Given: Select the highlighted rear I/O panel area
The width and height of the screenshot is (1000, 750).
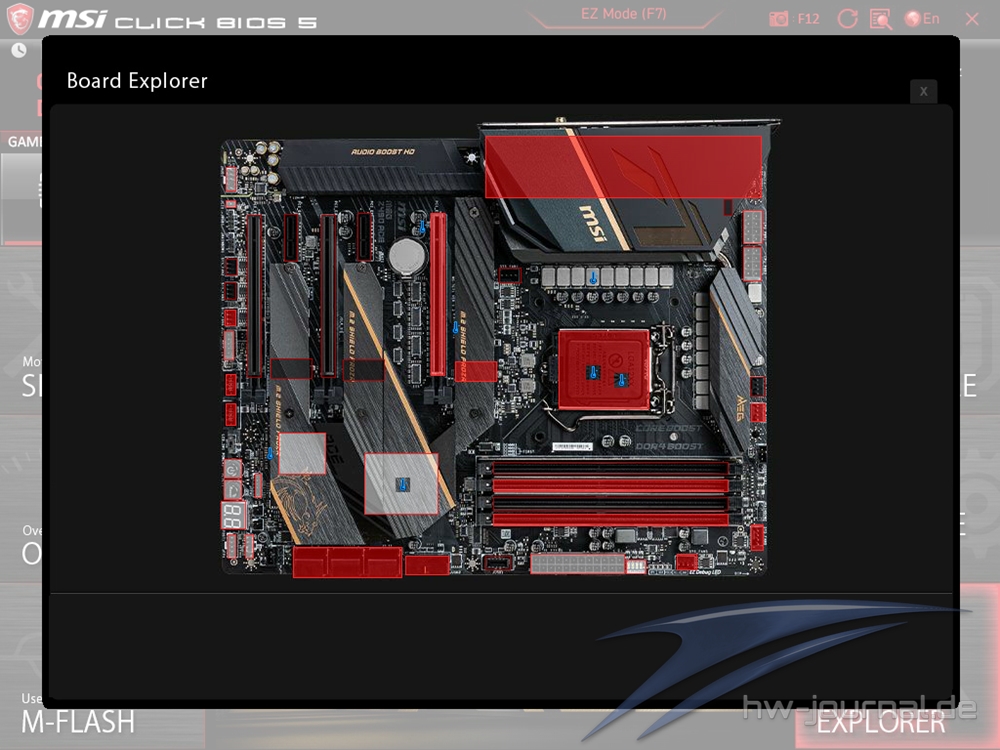Looking at the screenshot, I should tap(623, 166).
